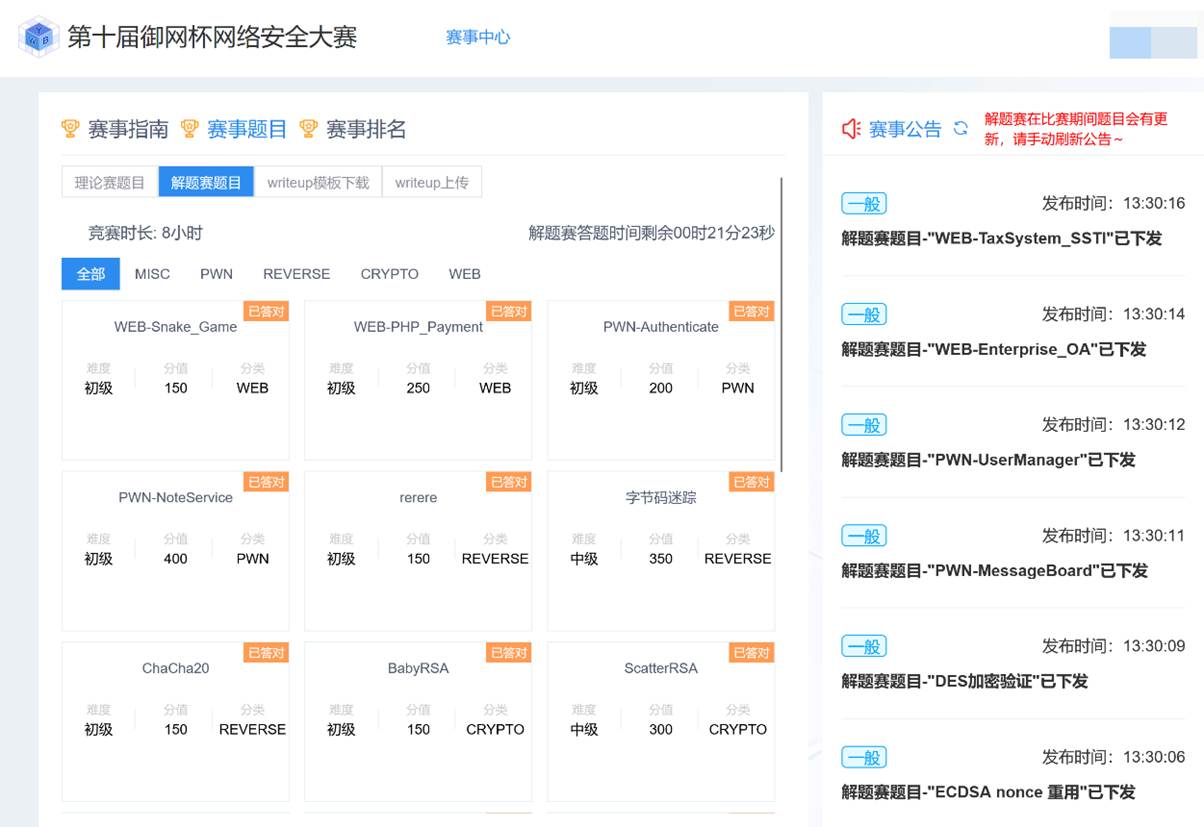The image size is (1204, 827).
Task: Filter challenges by CRYPTO
Action: pyautogui.click(x=389, y=273)
